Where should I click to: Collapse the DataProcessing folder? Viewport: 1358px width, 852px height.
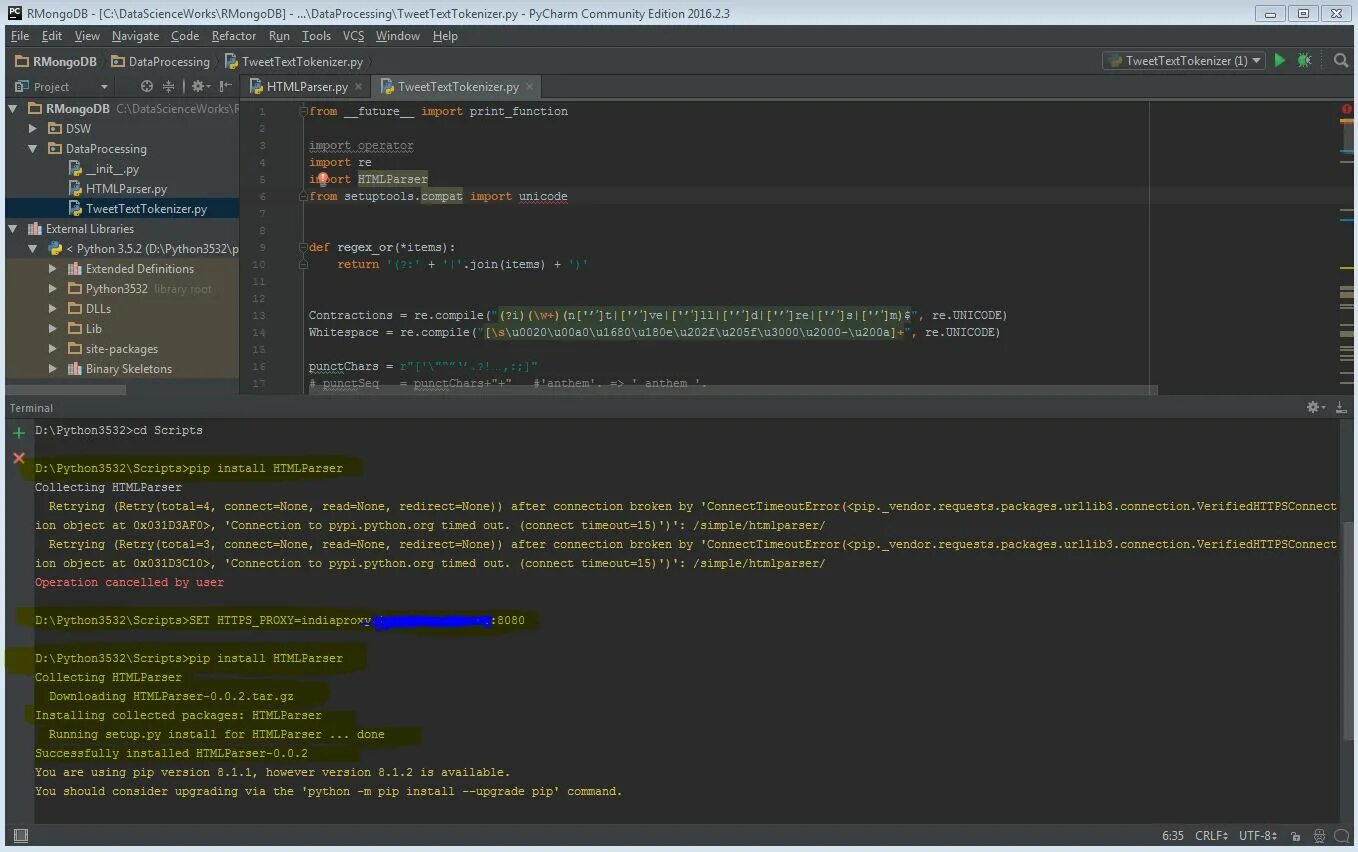pyautogui.click(x=33, y=149)
